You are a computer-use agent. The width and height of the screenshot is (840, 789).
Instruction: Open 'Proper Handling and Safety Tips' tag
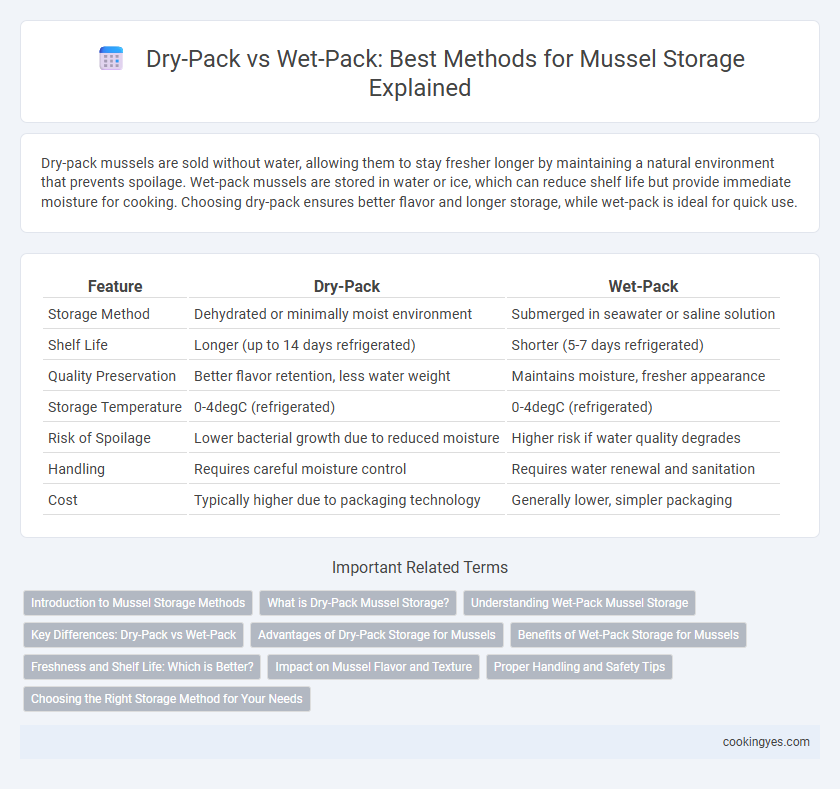tap(579, 667)
